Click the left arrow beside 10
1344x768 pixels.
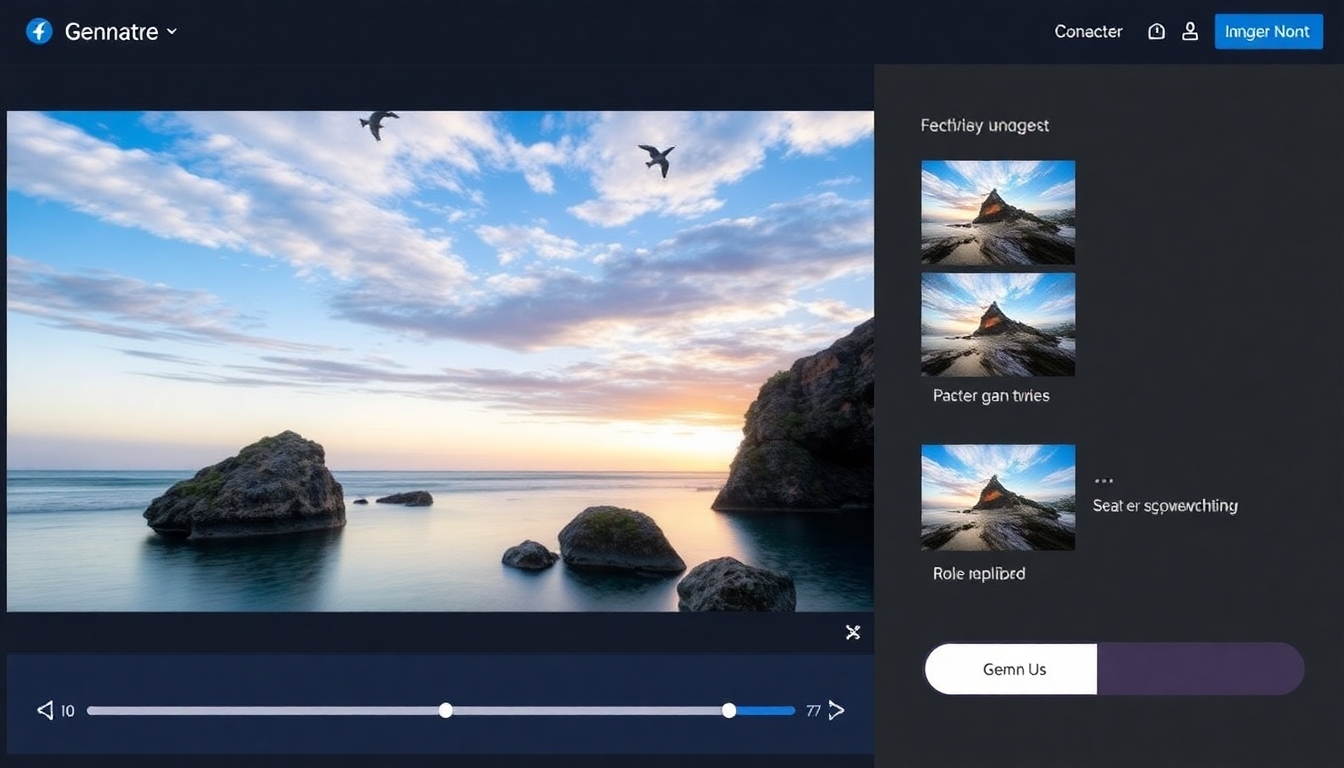(45, 711)
